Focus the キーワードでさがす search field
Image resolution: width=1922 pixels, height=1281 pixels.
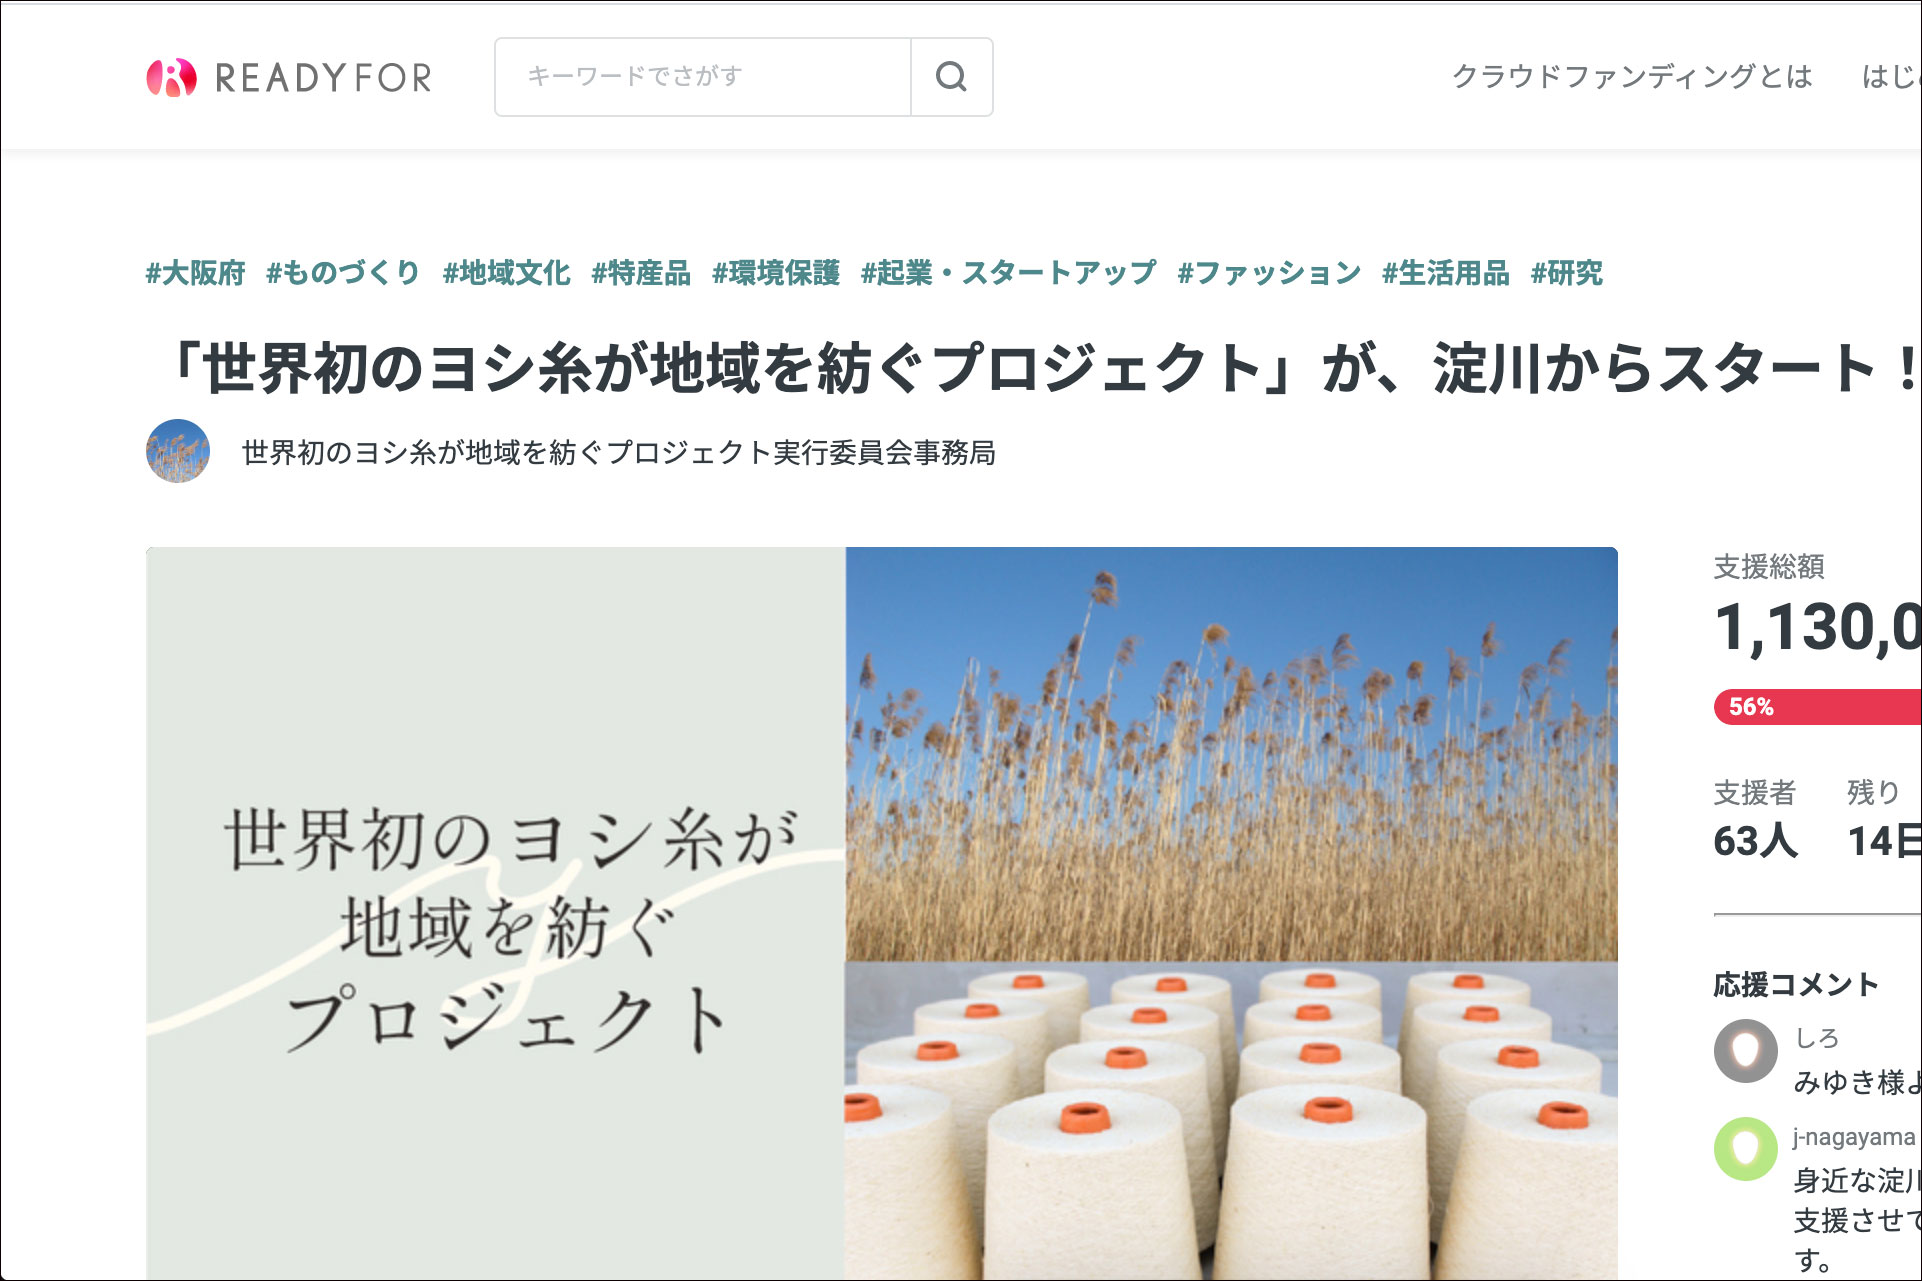pos(703,77)
